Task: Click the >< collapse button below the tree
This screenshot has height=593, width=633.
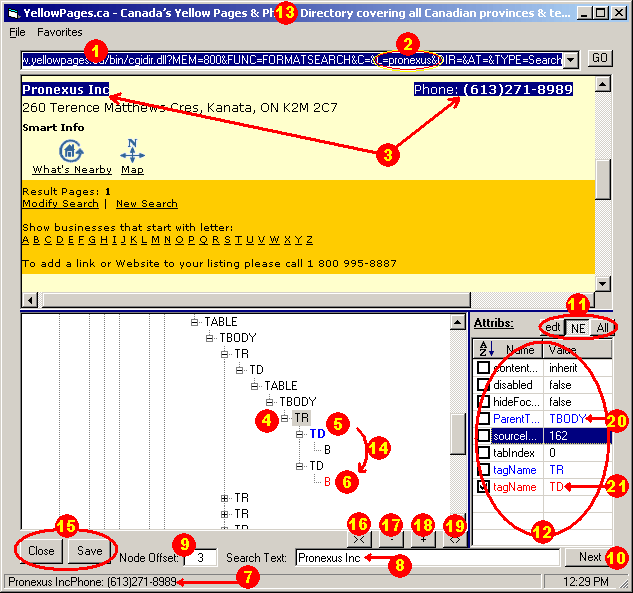Action: click(359, 539)
